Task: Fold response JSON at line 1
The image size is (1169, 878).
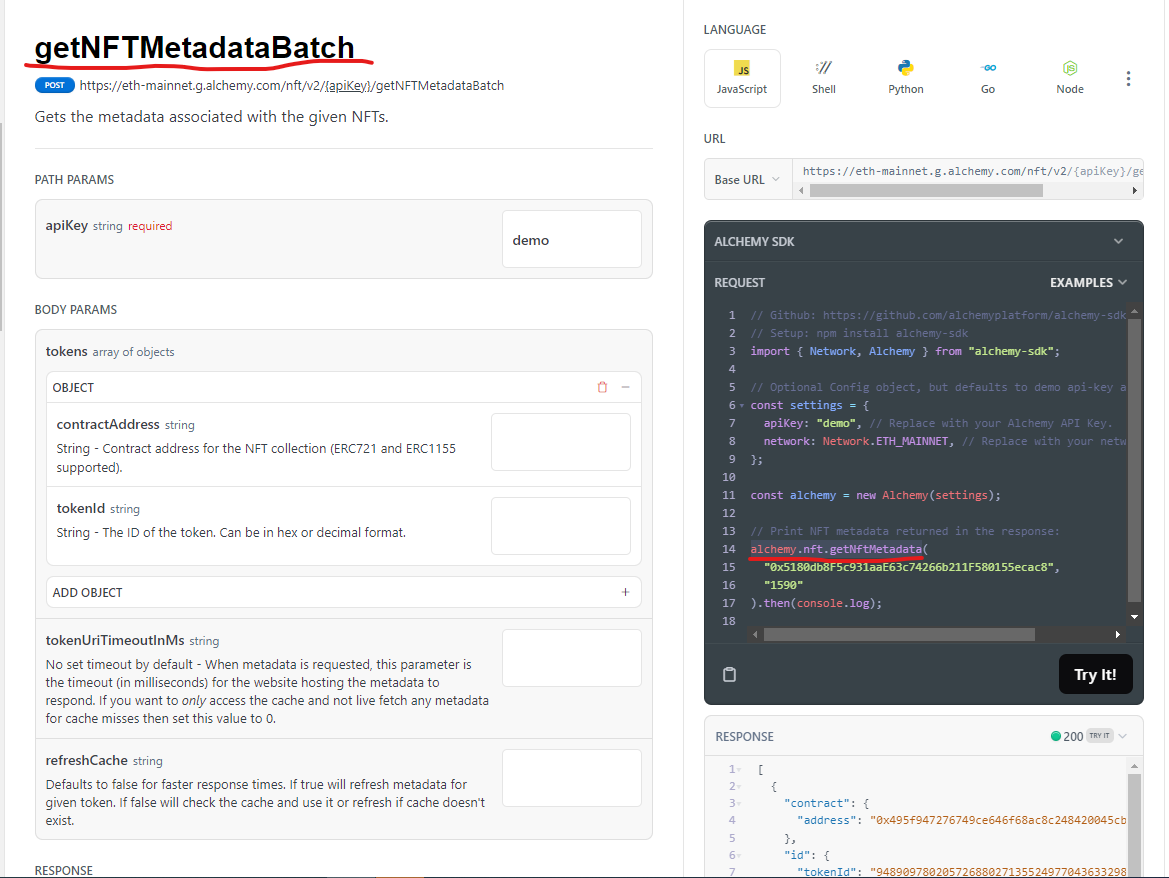Action: tap(739, 769)
